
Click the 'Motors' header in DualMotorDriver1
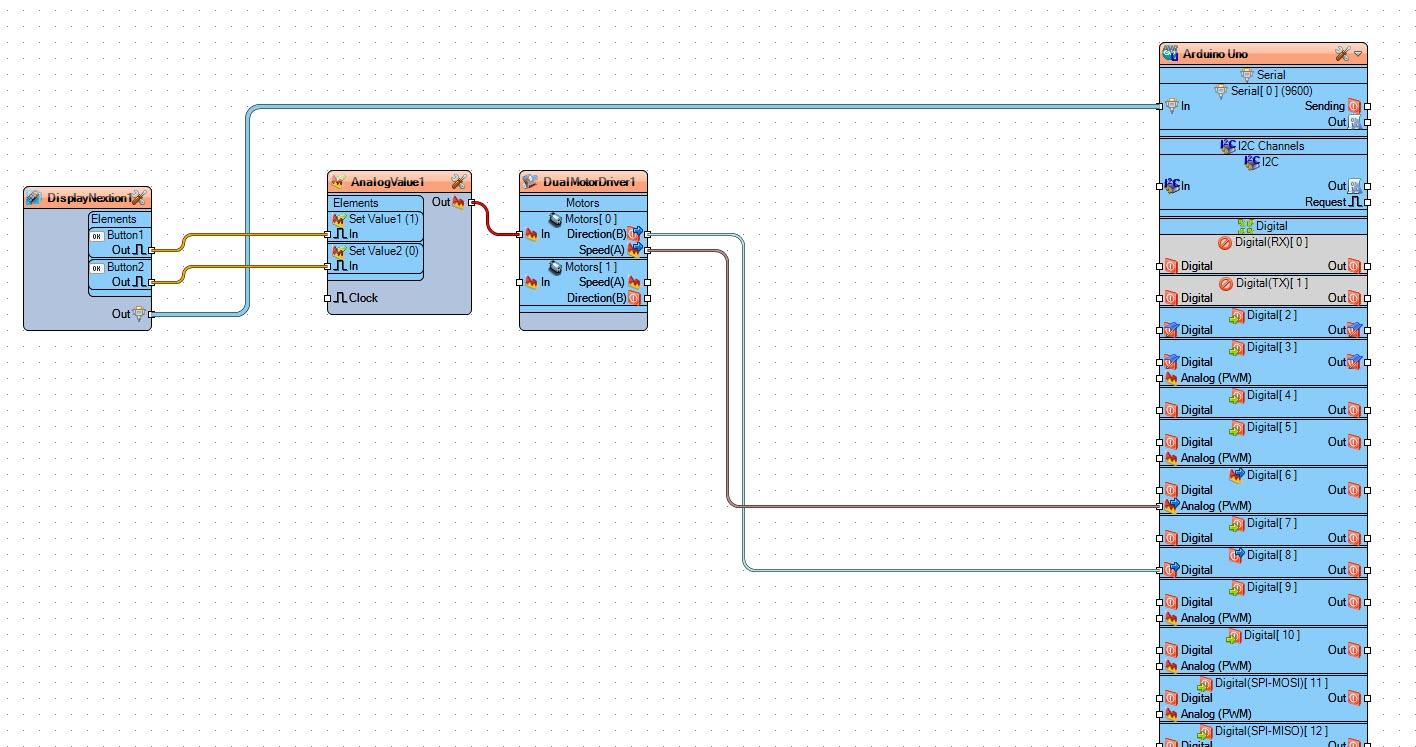coord(583,203)
